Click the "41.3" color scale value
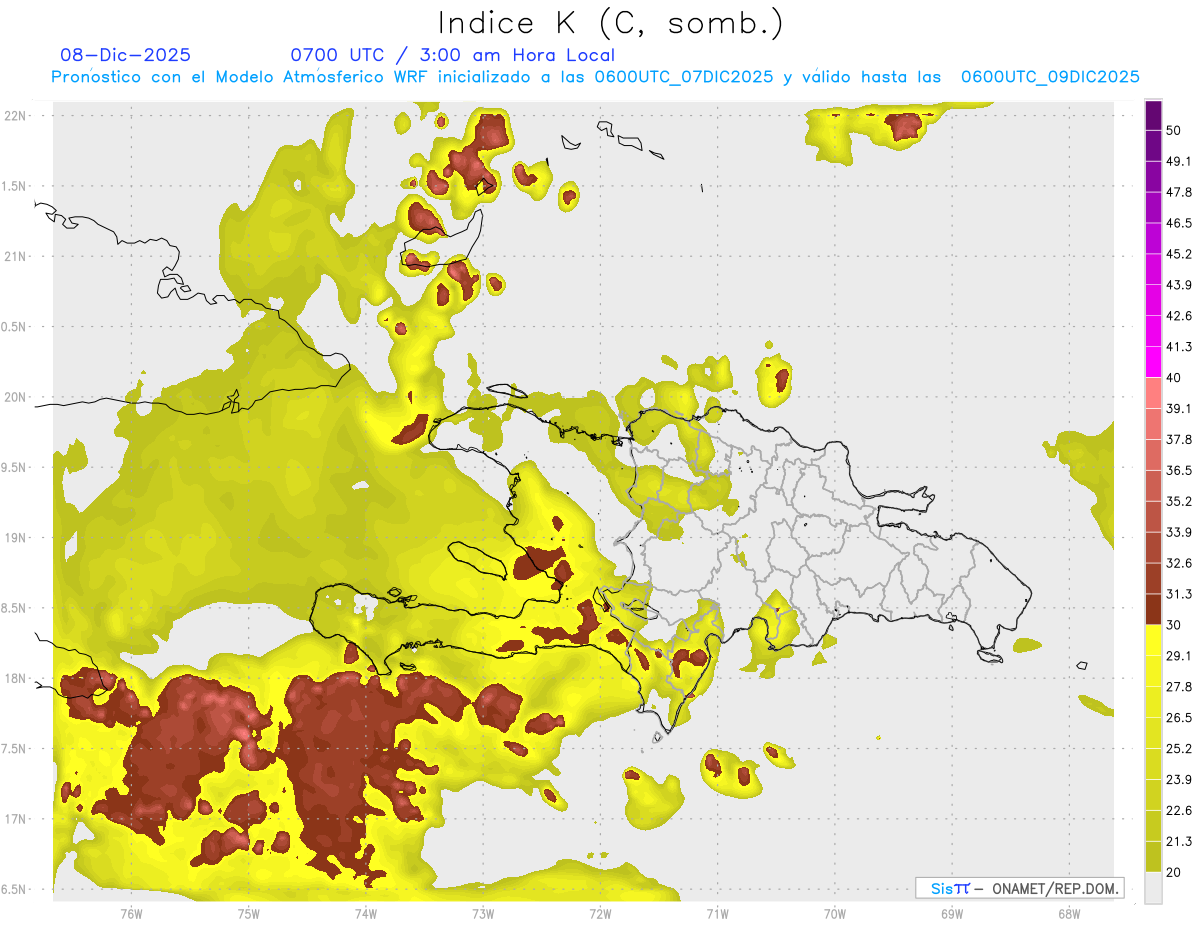Screen dimensions: 1200x927 click(1179, 347)
